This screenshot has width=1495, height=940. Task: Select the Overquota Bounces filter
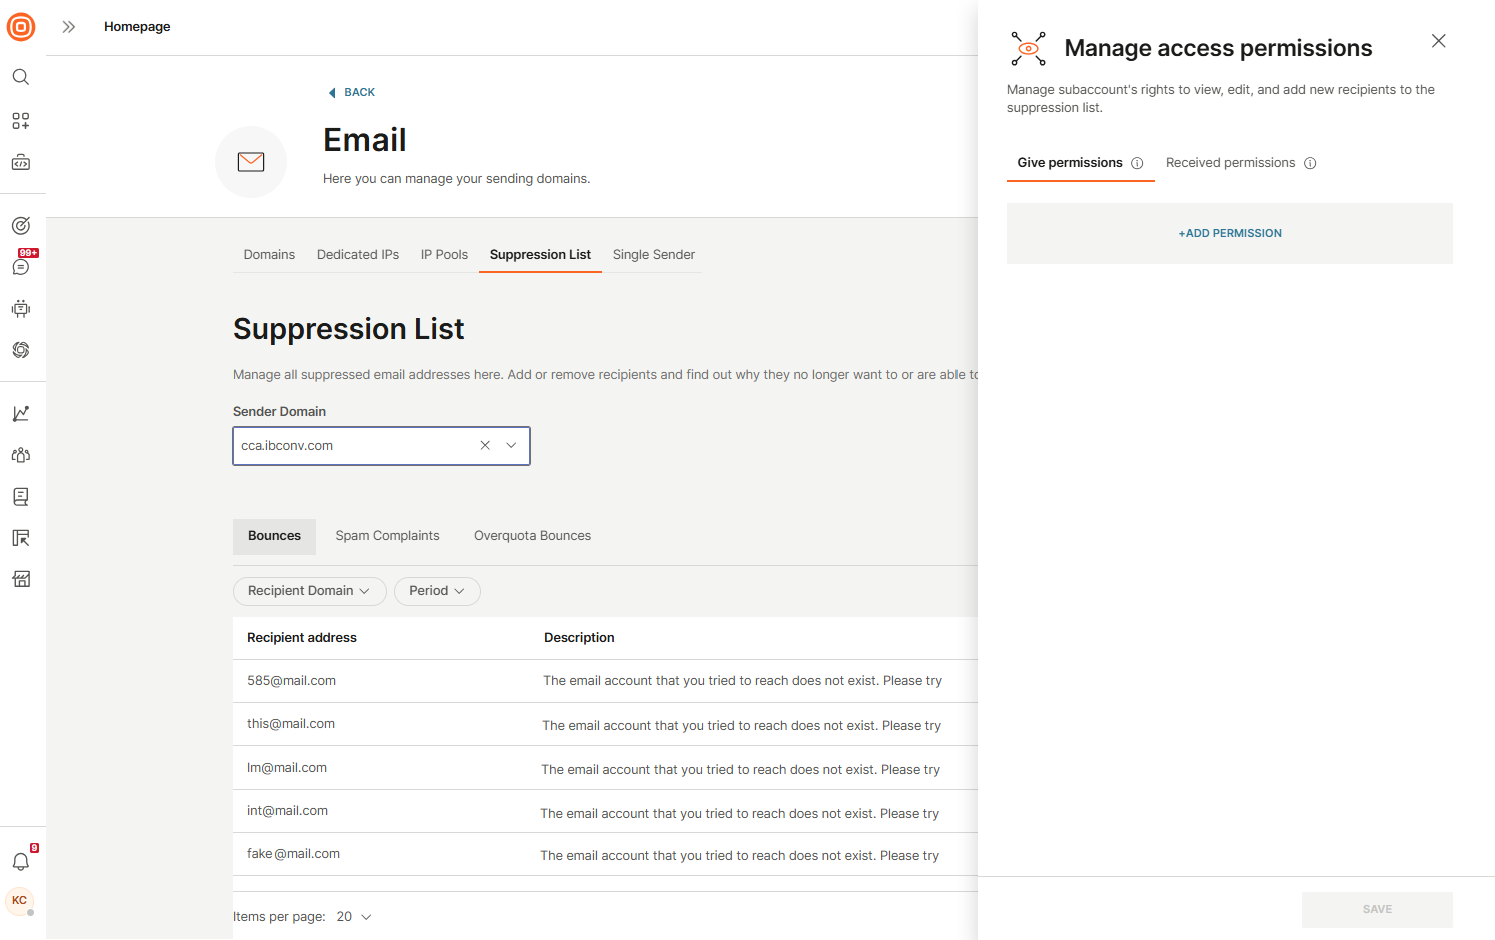pyautogui.click(x=532, y=536)
